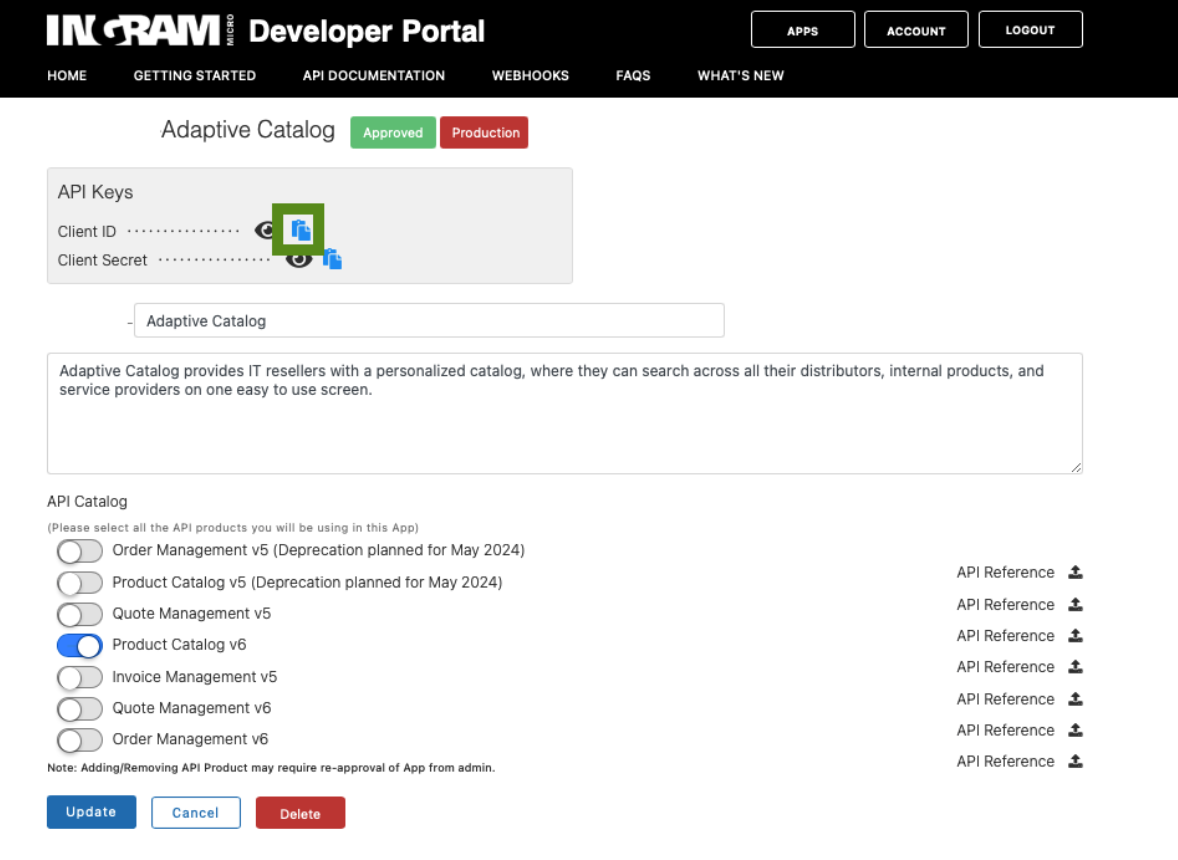Image resolution: width=1178 pixels, height=860 pixels.
Task: Switch on Invoice Management v5
Action: [80, 677]
